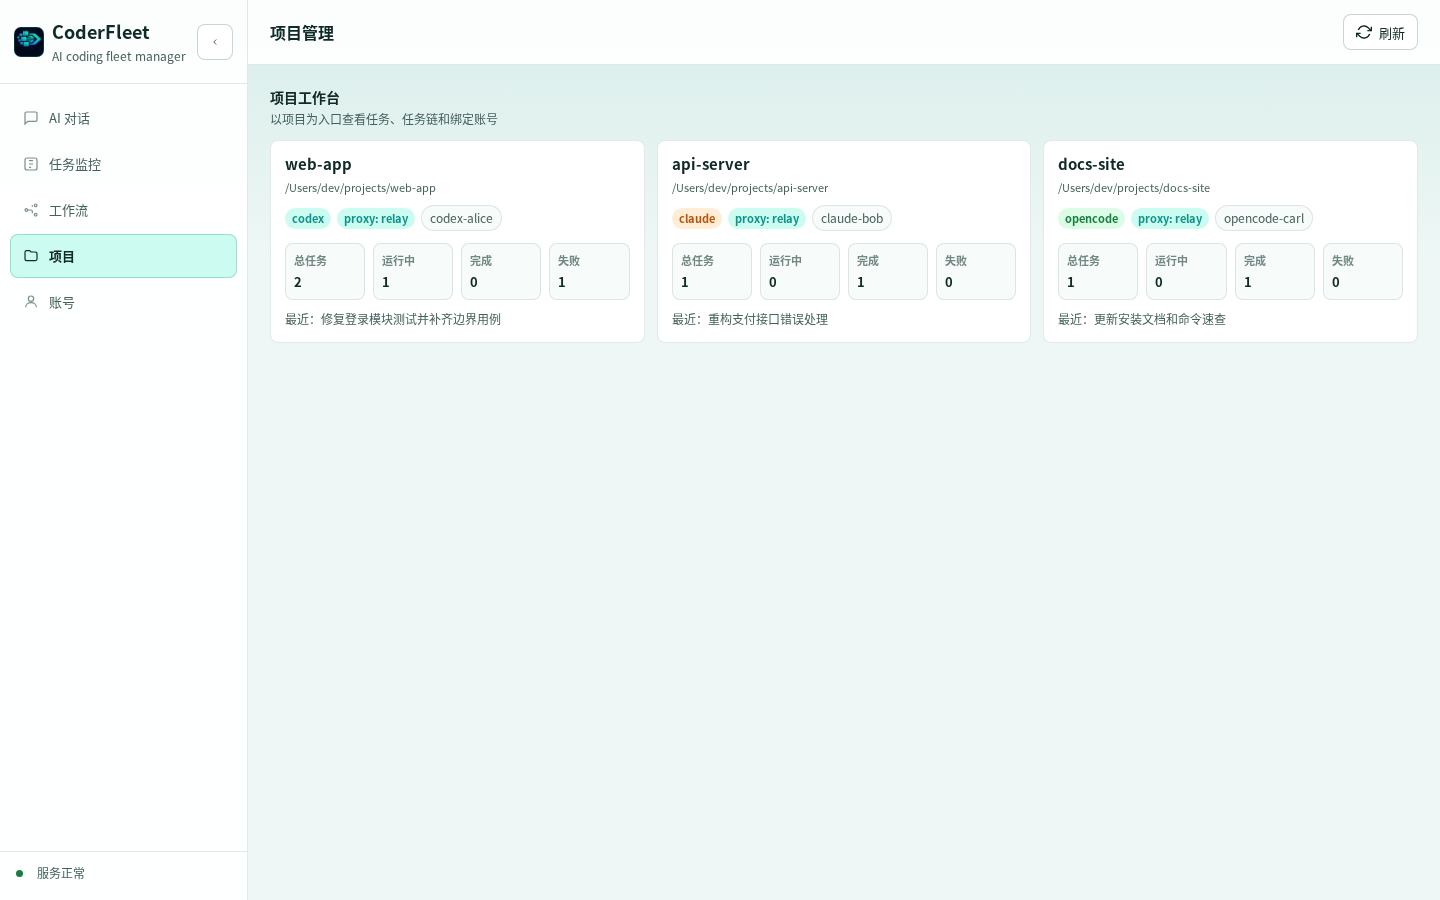Click the 工作流 workflow nodes icon
Screen dimensions: 1440x900
coord(31,210)
